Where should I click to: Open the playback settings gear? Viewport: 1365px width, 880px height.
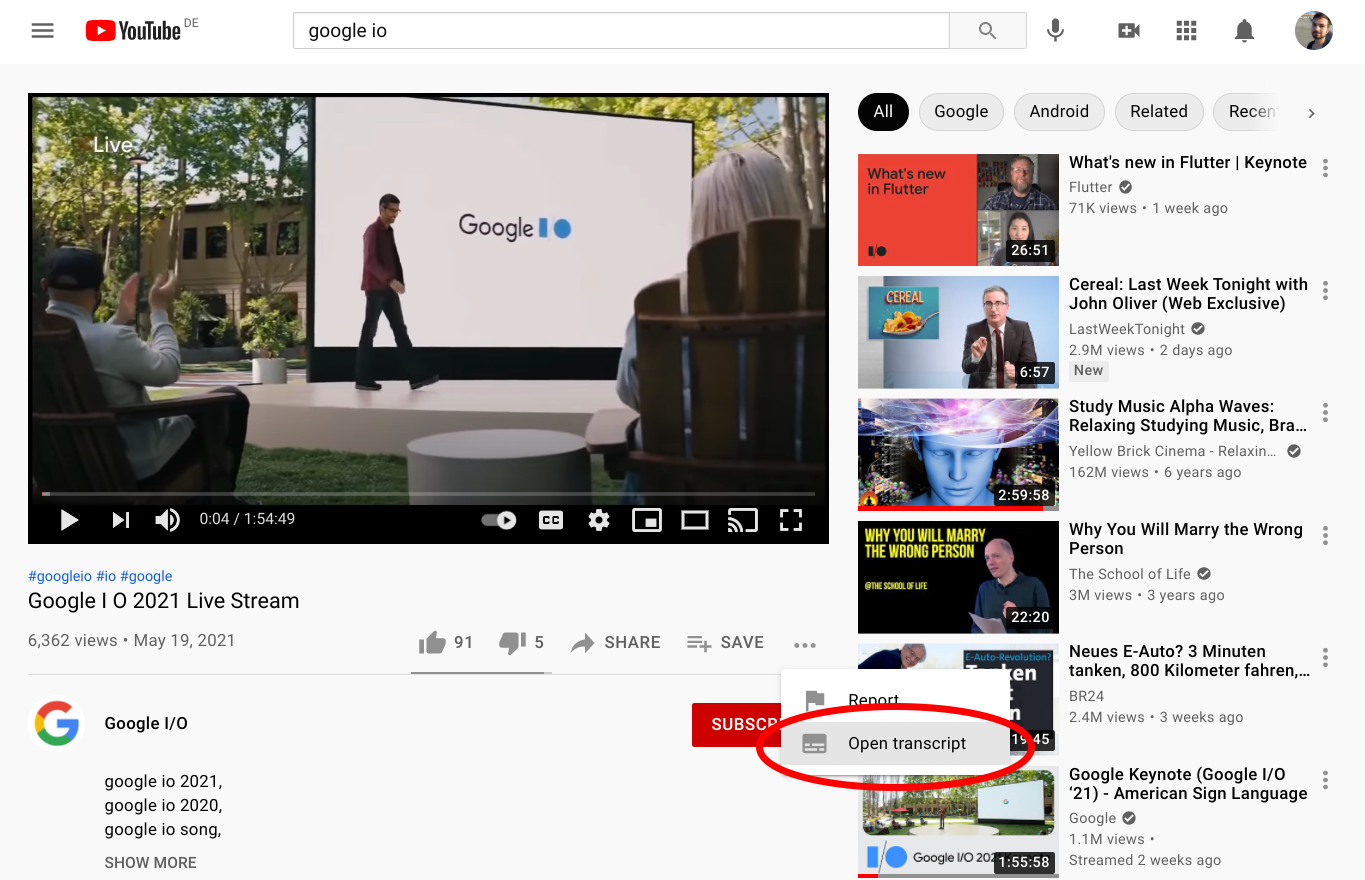pyautogui.click(x=598, y=519)
